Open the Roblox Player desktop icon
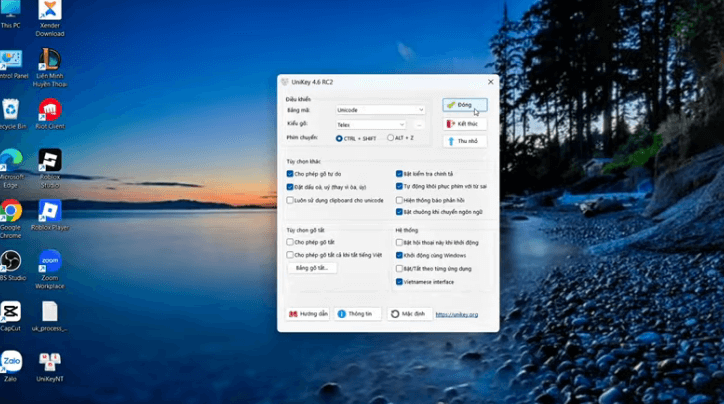The image size is (724, 404). (x=50, y=212)
